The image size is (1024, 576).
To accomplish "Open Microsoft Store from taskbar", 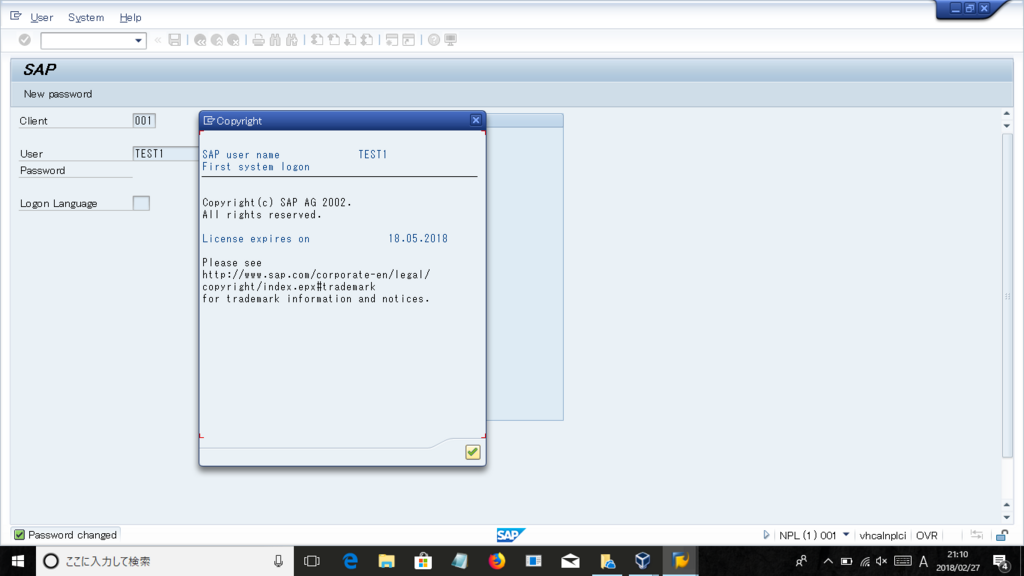I will pyautogui.click(x=423, y=561).
